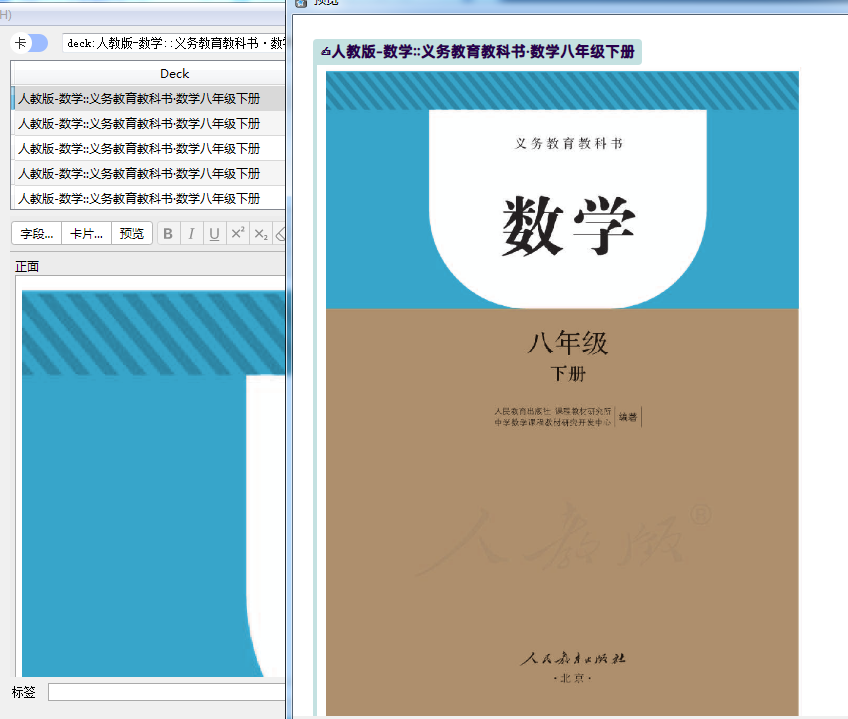Select the highlighted deck row in list

(148, 98)
